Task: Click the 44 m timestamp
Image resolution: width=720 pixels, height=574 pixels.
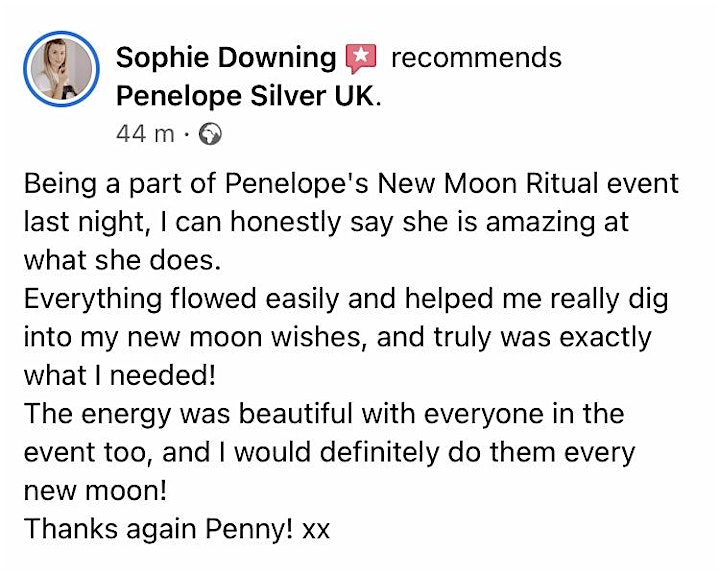Action: (x=145, y=134)
